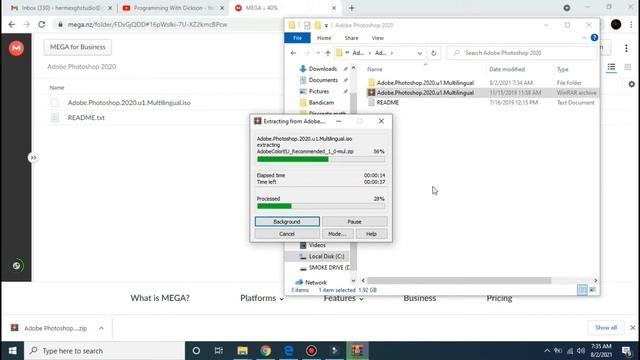This screenshot has height=360, width=640.
Task: Open the Explorer address path dropdown
Action: [420, 53]
